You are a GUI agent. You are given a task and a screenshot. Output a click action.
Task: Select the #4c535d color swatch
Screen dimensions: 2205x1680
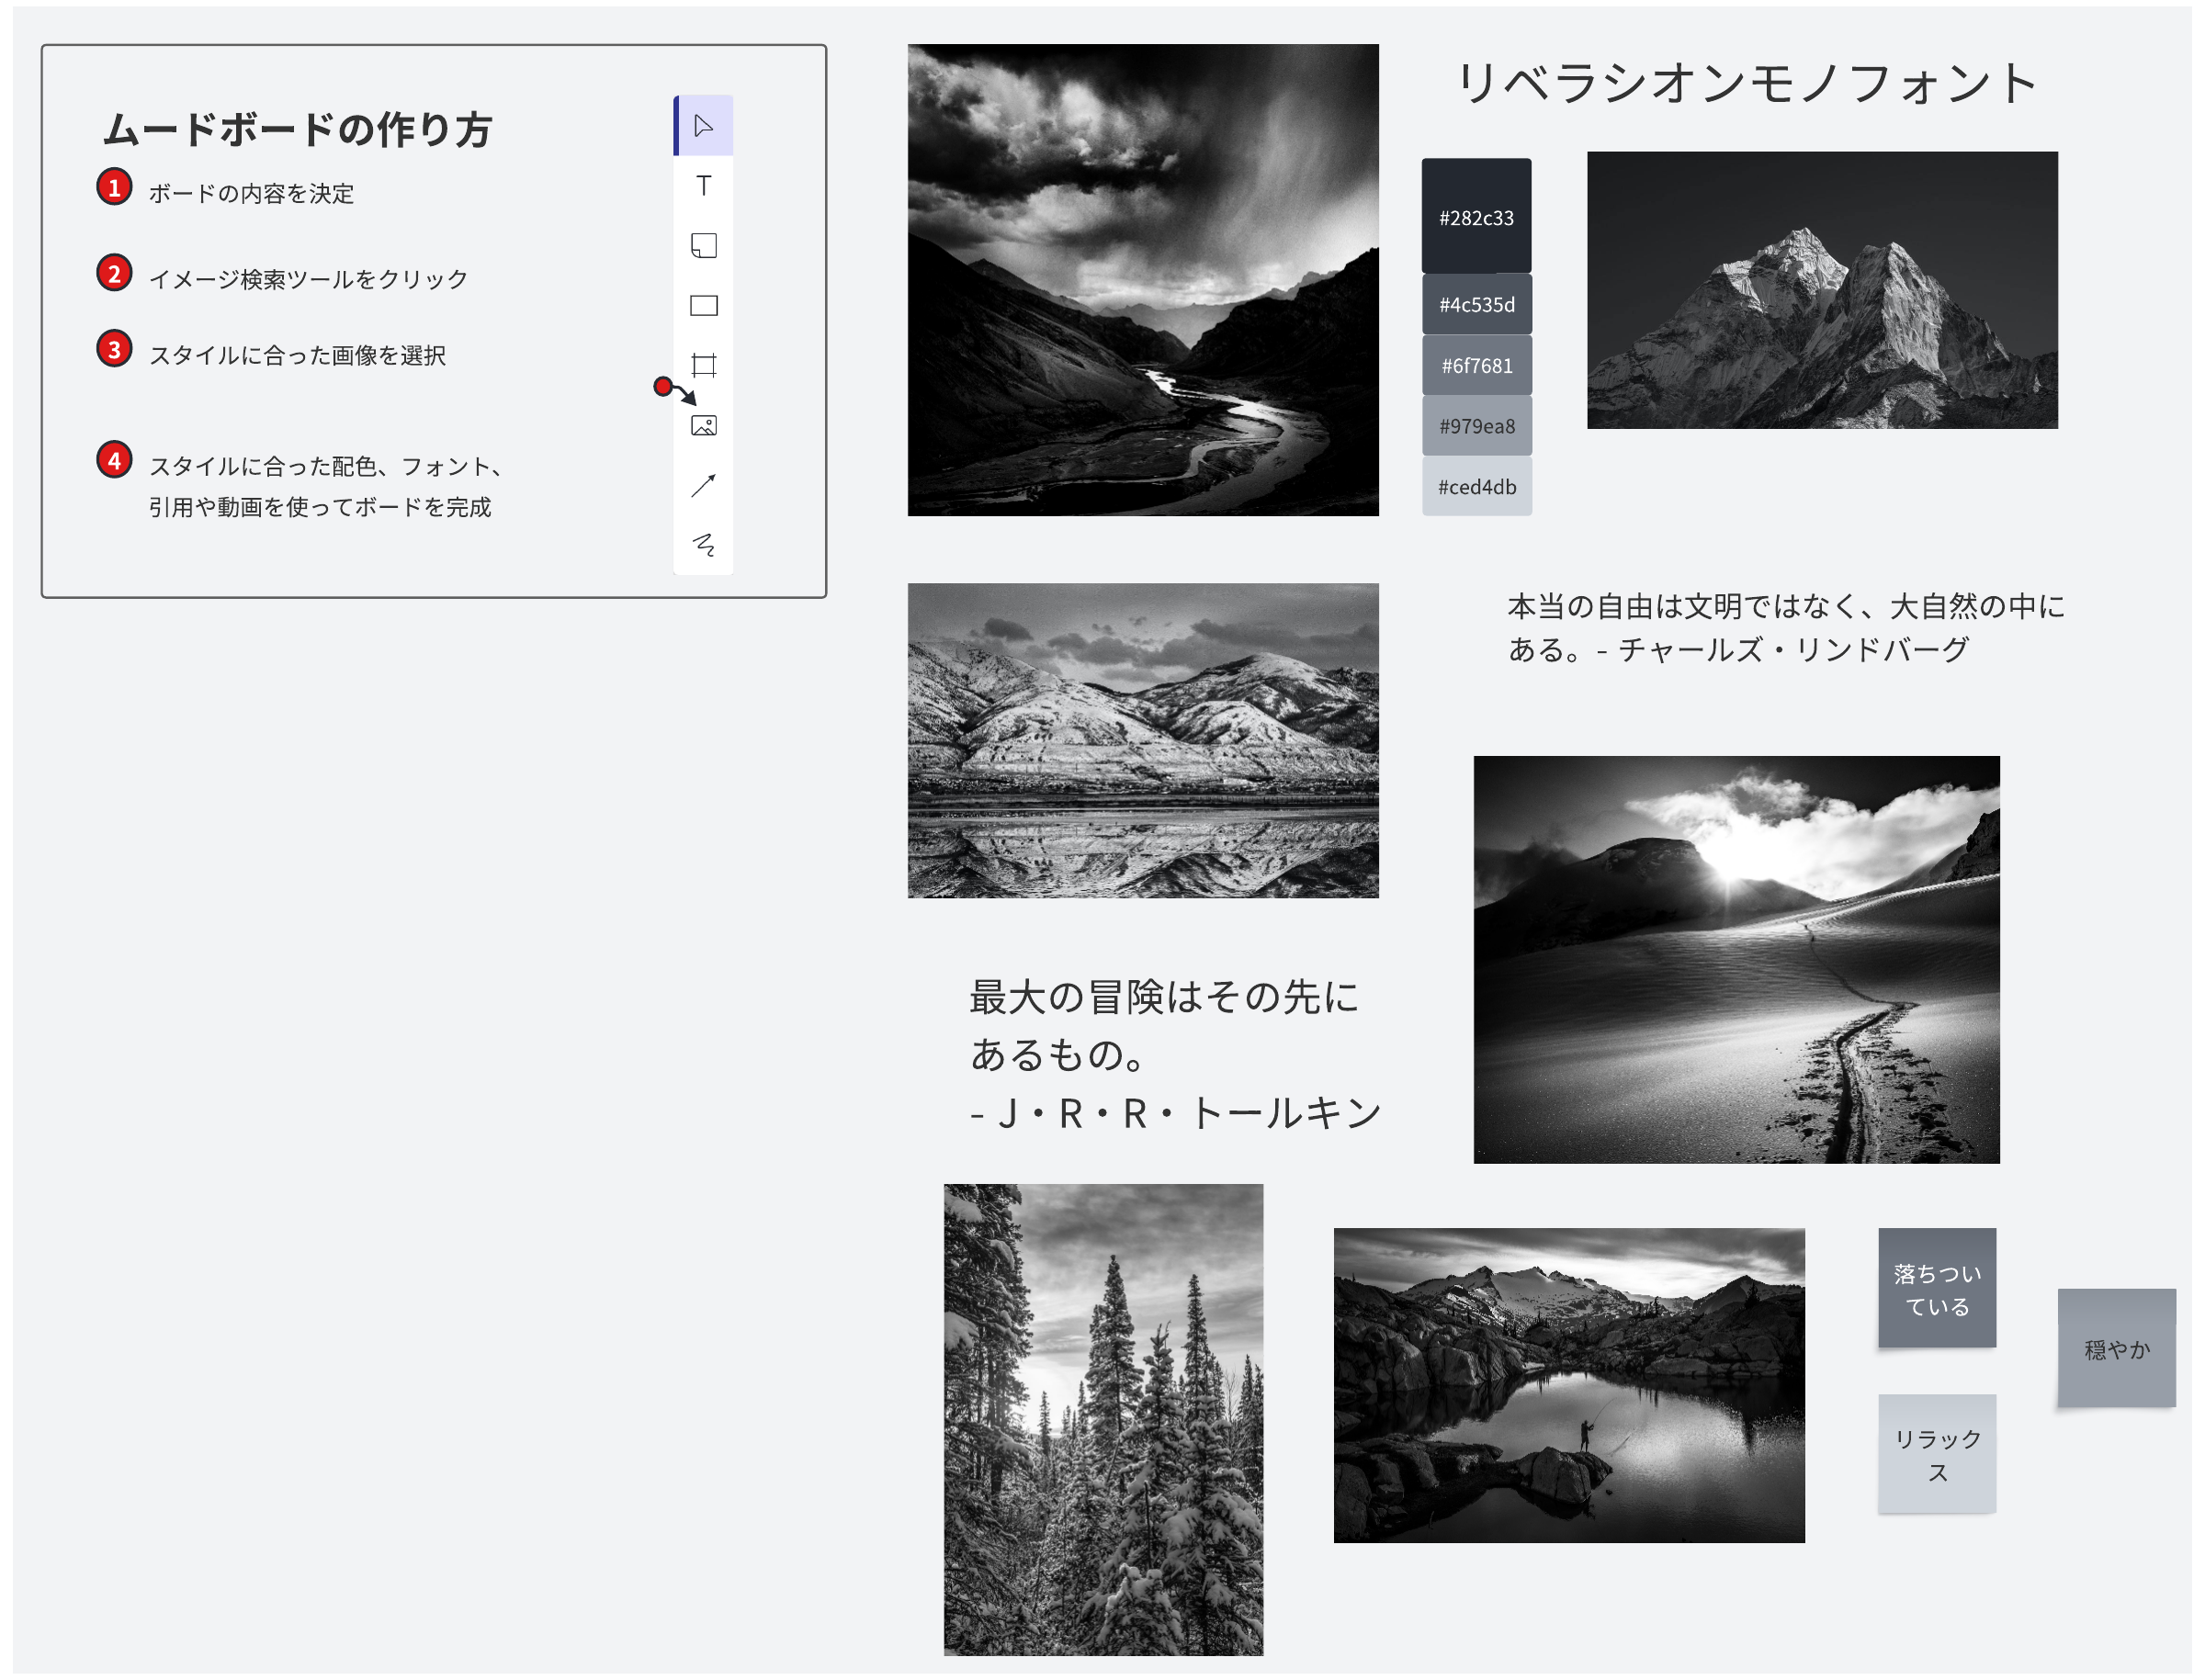click(1476, 305)
